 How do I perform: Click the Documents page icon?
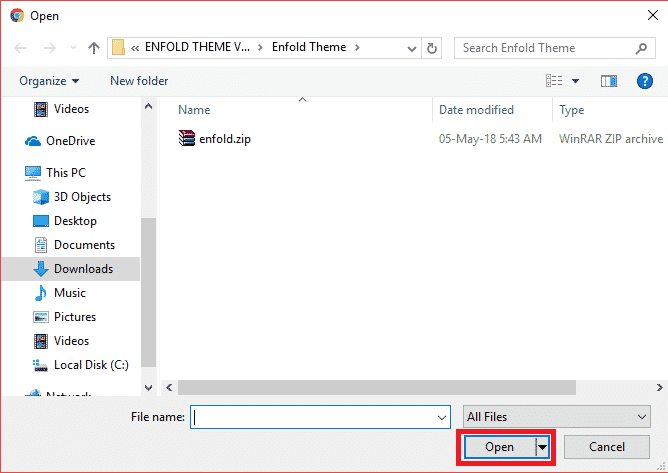(41, 245)
